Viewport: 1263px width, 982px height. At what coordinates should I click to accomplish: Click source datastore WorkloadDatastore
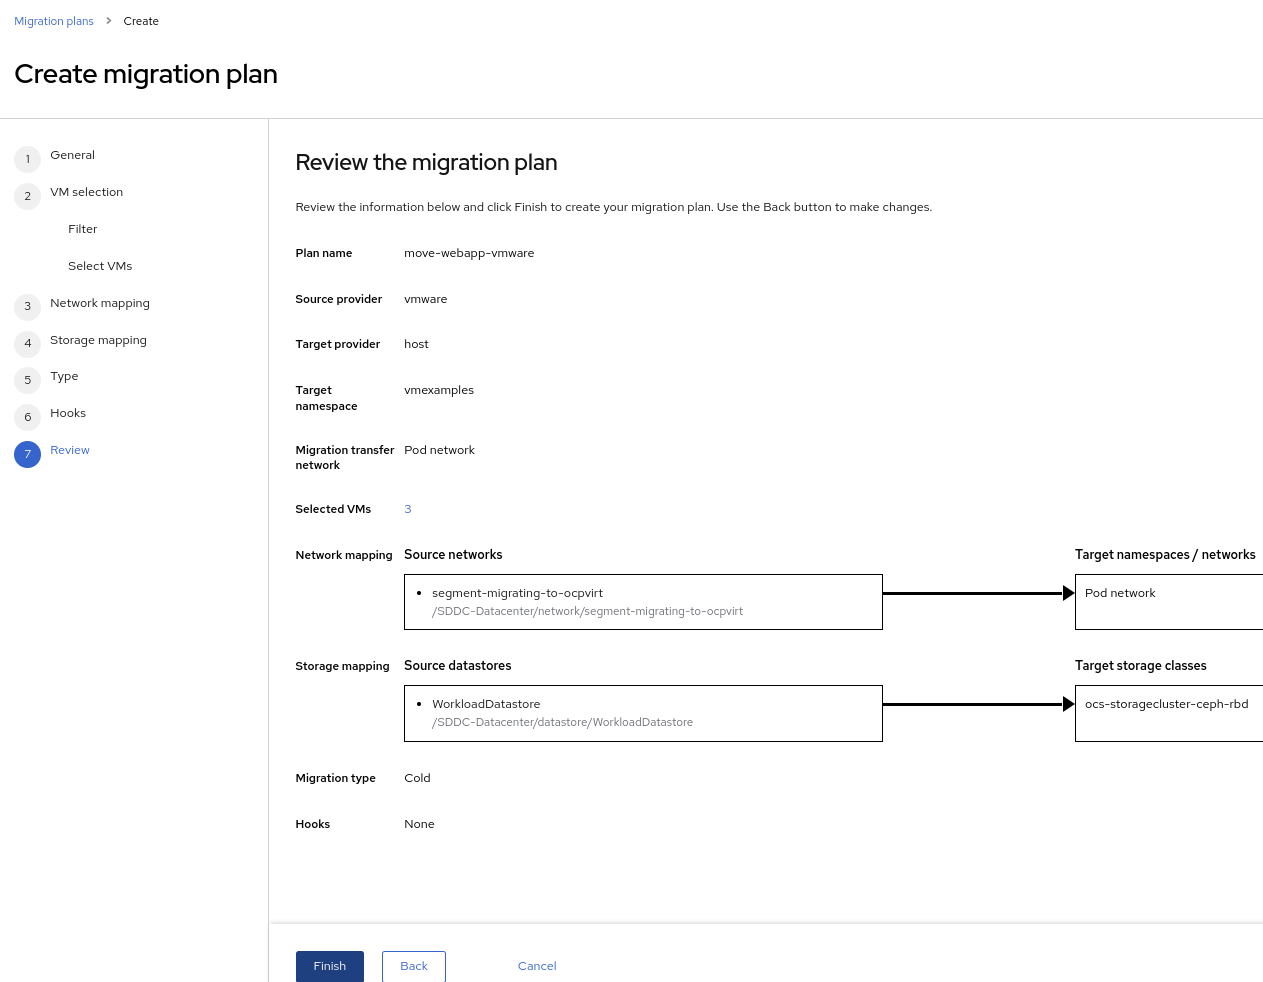tap(486, 704)
